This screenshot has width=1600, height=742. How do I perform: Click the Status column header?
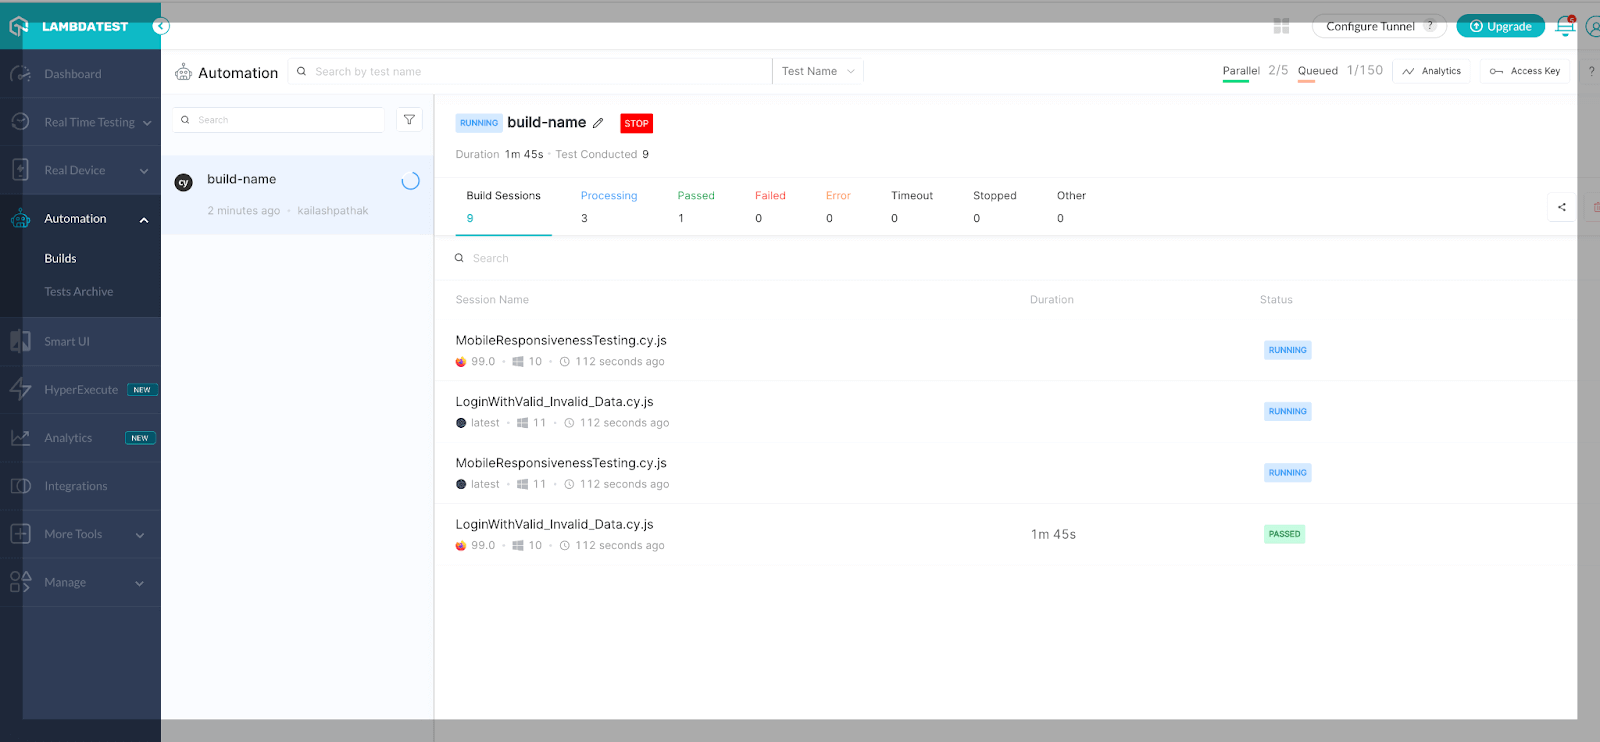tap(1276, 300)
